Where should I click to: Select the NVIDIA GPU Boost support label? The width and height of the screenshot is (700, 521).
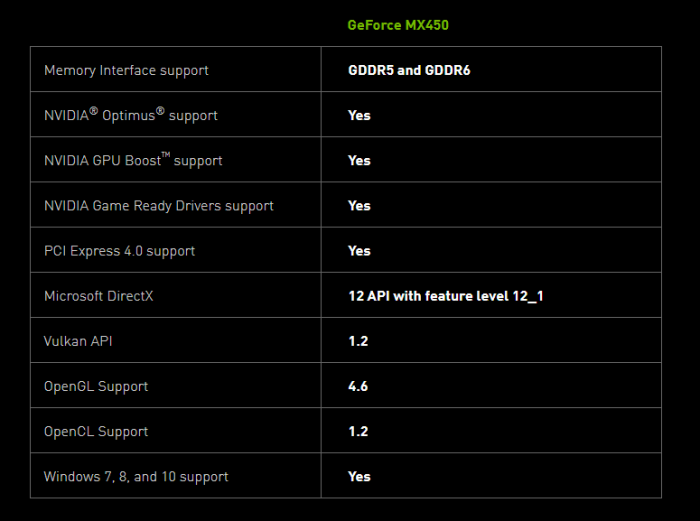pos(133,160)
